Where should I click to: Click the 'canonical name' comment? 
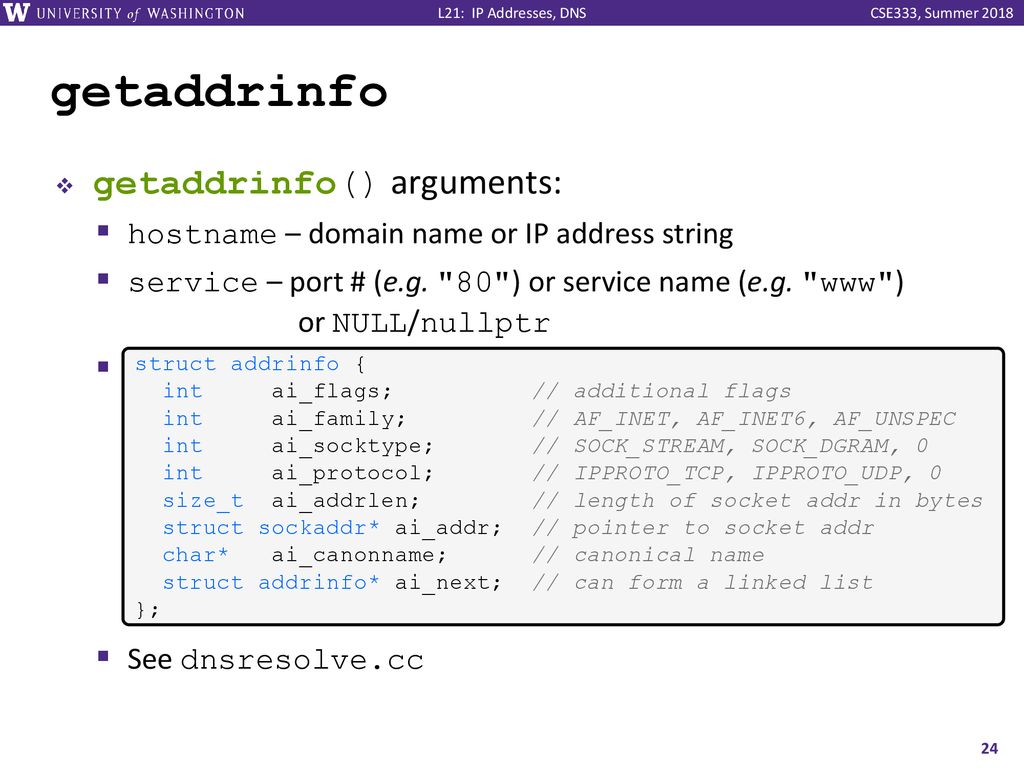tap(669, 555)
